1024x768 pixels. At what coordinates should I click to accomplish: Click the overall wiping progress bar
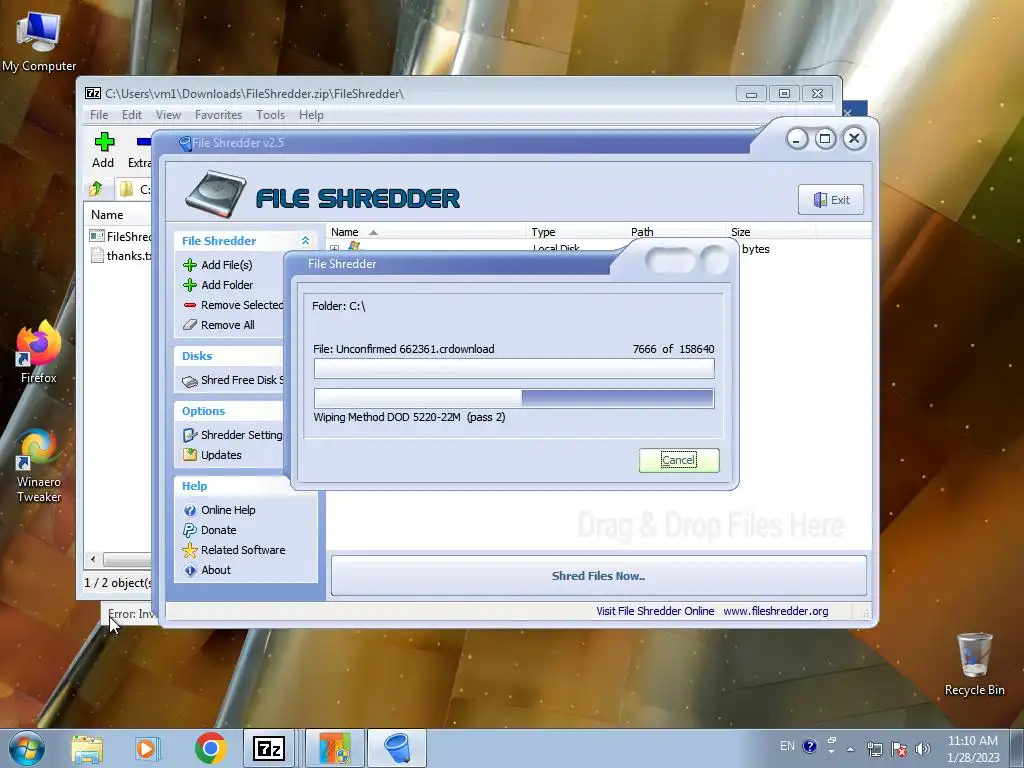[x=514, y=398]
